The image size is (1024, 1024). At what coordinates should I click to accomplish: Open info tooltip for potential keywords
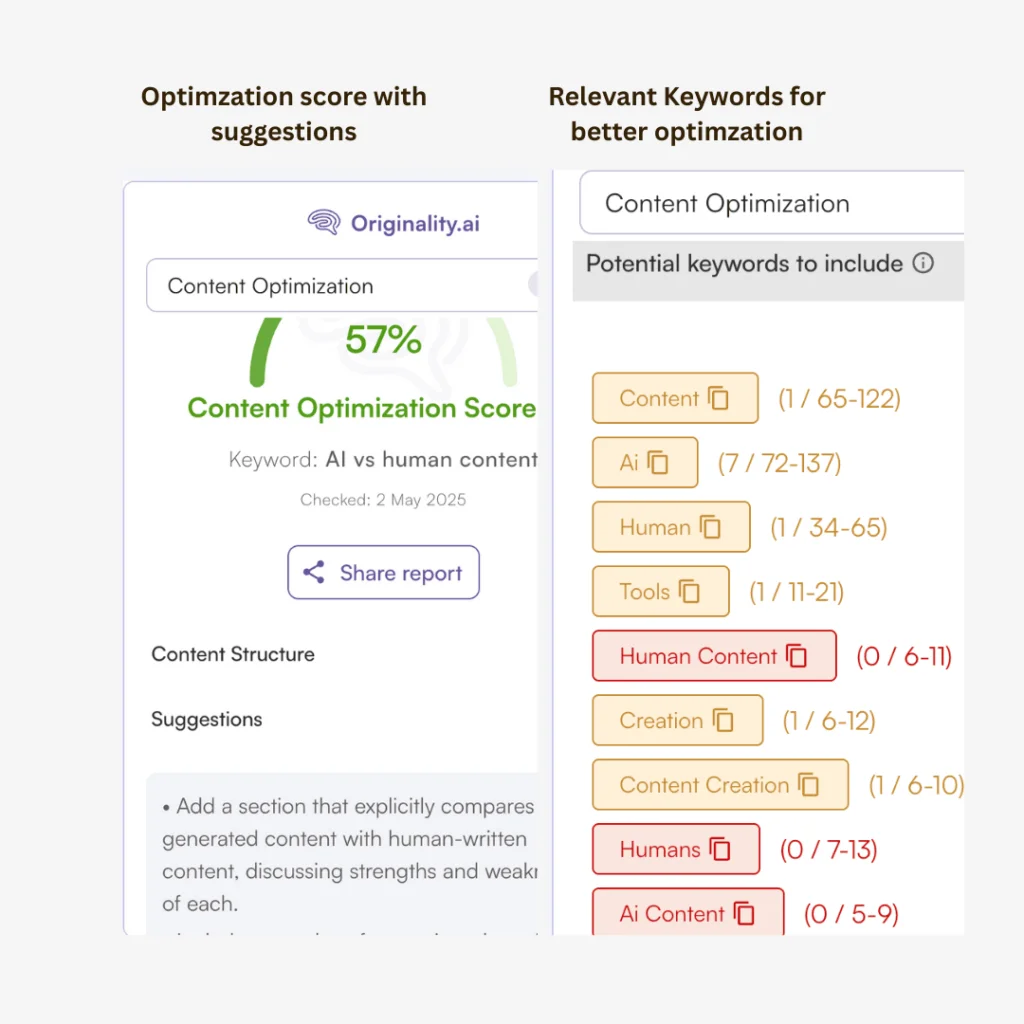(925, 264)
